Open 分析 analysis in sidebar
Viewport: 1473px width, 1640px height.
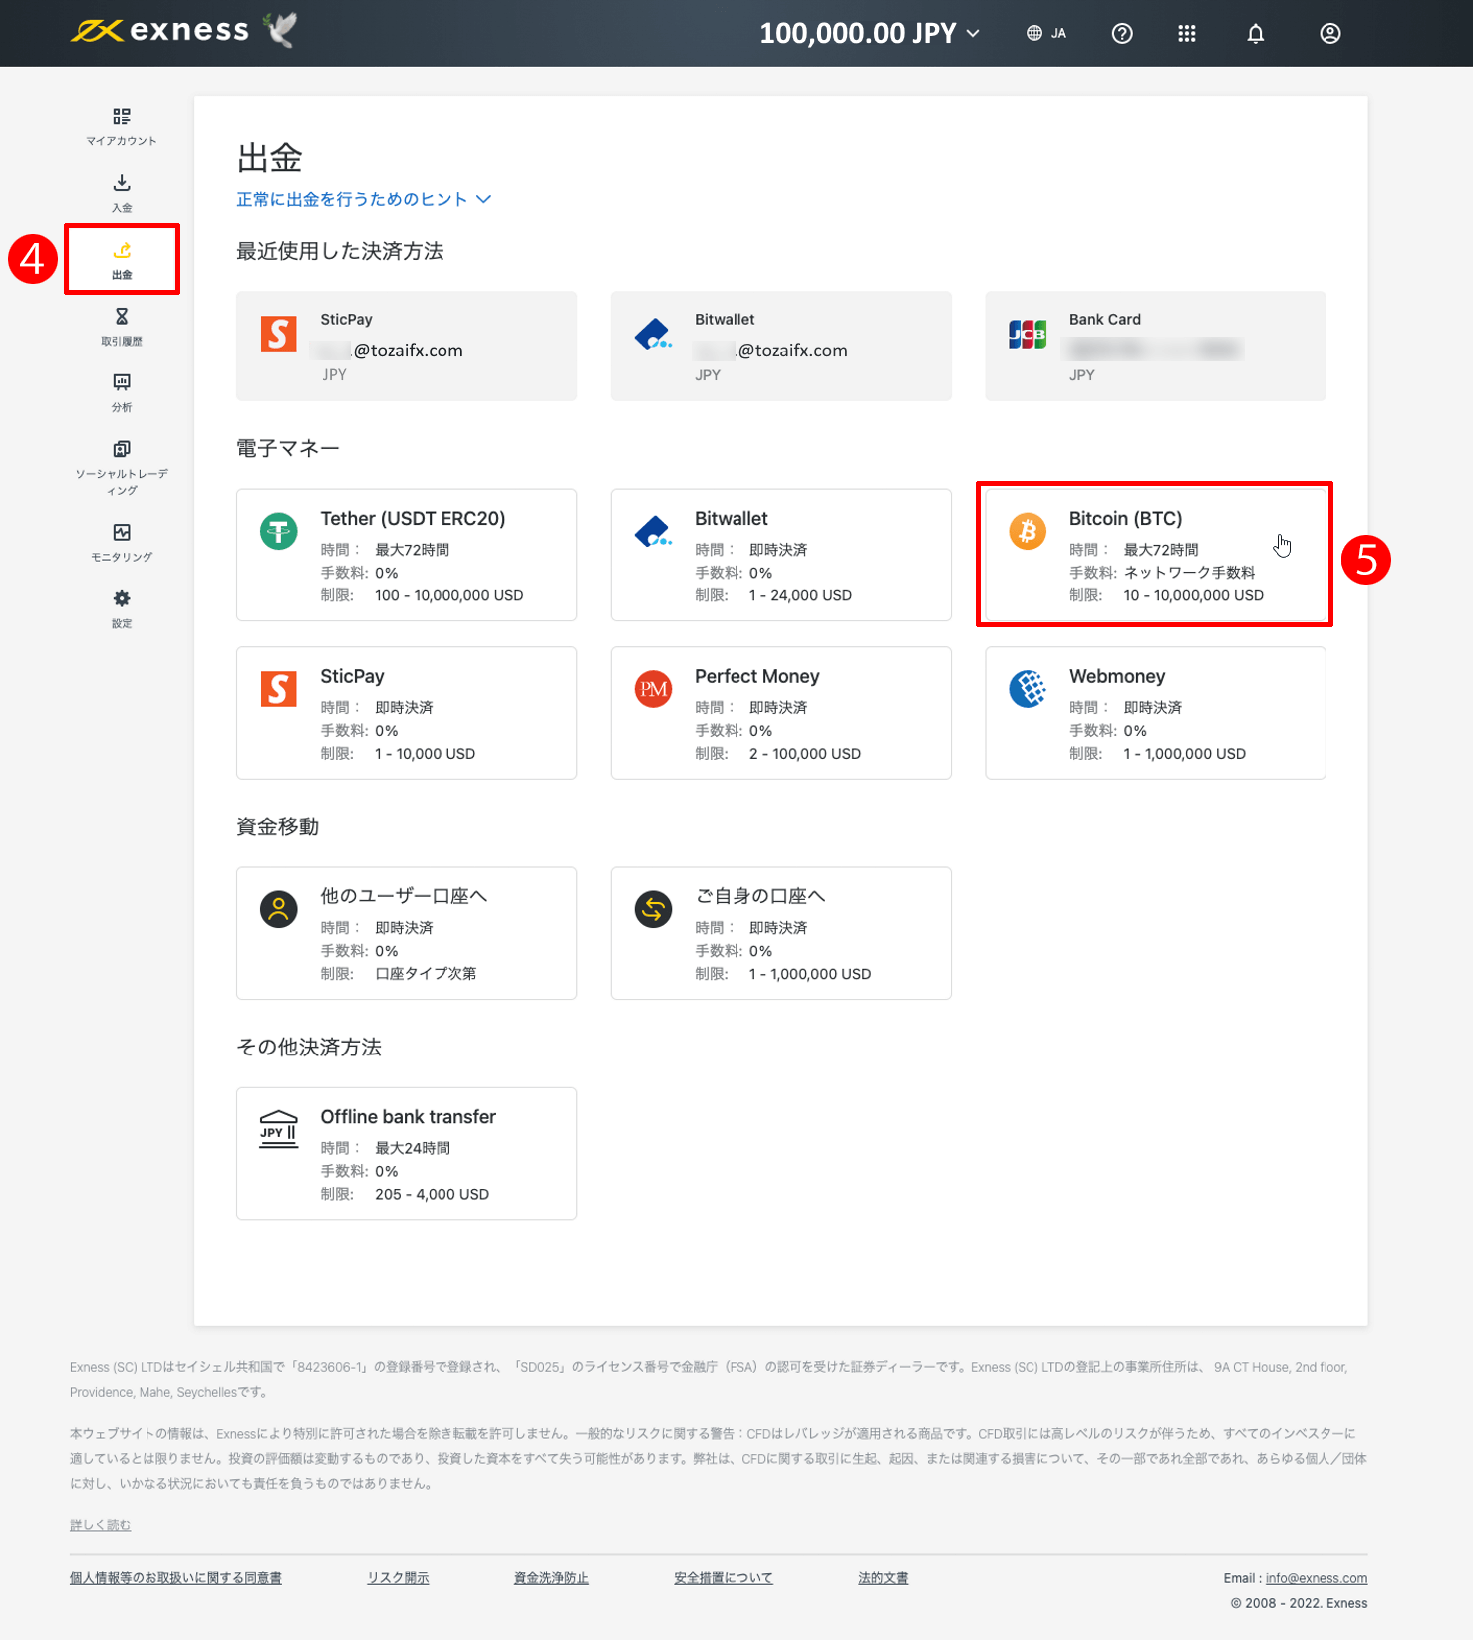pos(122,393)
